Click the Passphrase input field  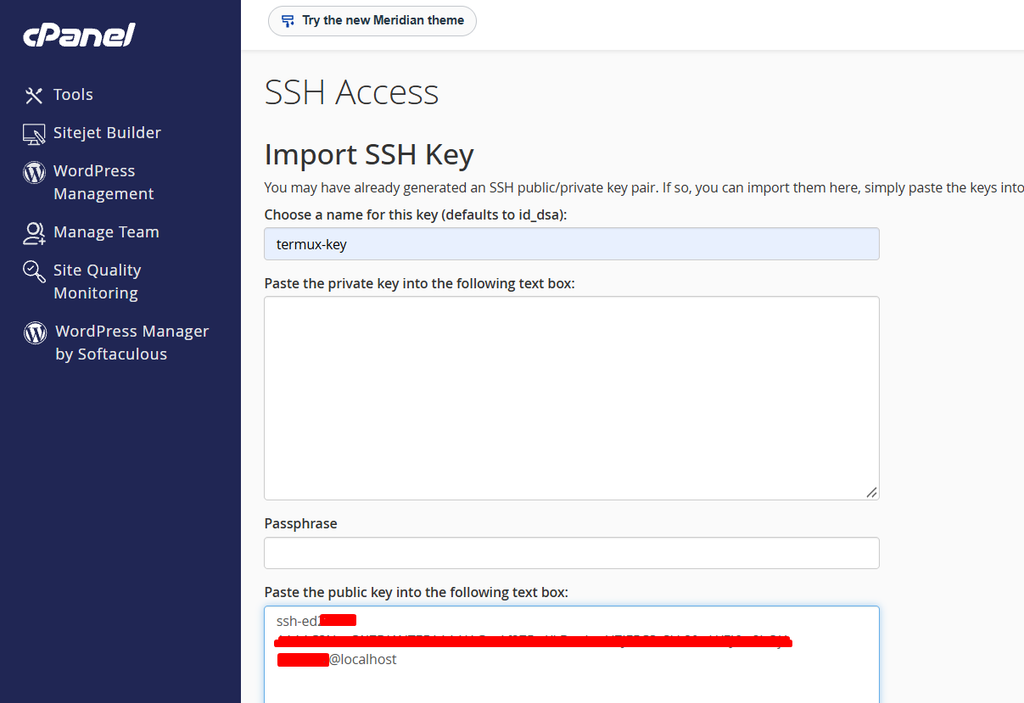pos(571,553)
